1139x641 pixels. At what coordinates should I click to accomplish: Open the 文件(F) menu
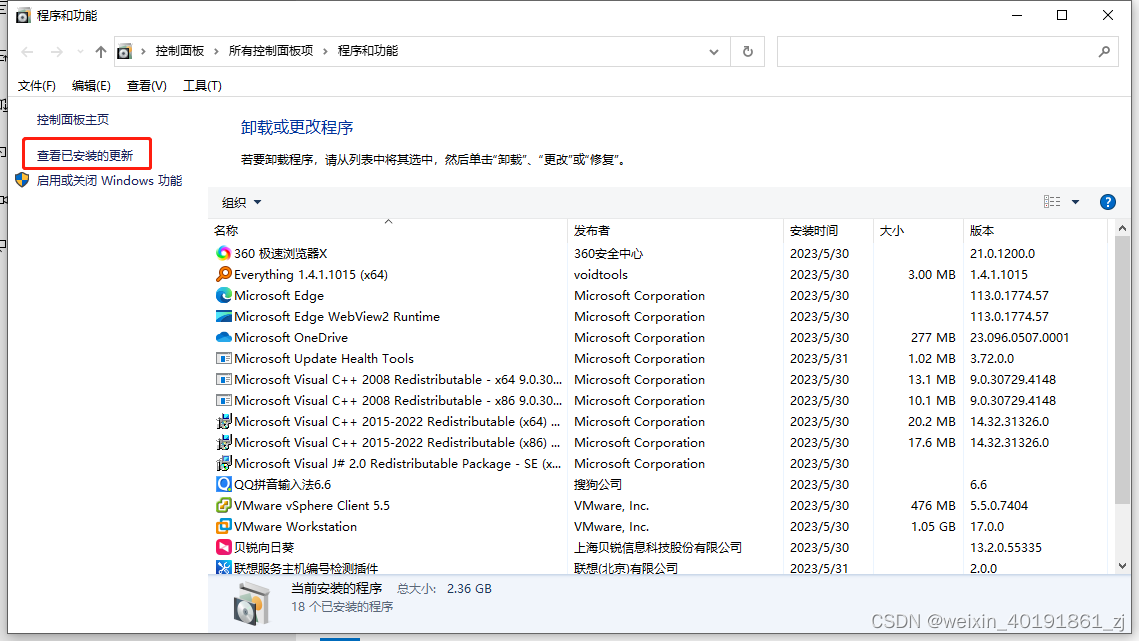click(x=36, y=86)
